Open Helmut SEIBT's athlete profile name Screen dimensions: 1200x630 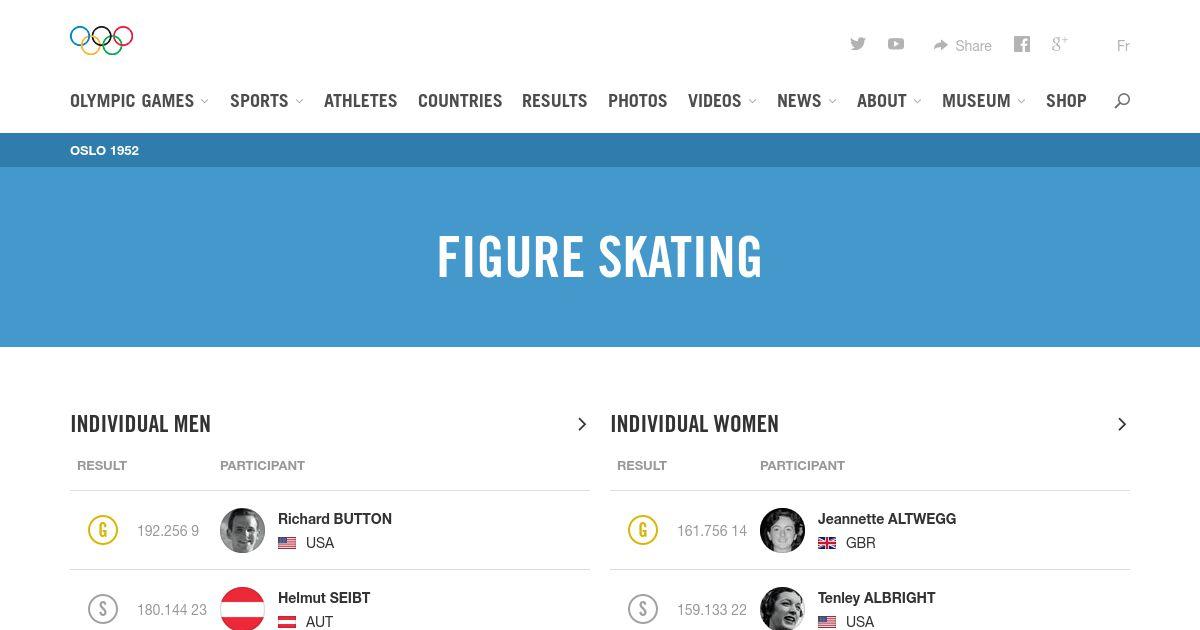(324, 598)
